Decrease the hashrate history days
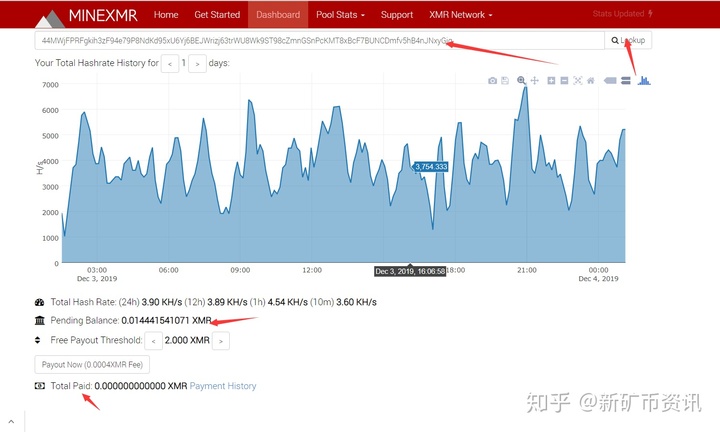The image size is (720, 432). 170,63
